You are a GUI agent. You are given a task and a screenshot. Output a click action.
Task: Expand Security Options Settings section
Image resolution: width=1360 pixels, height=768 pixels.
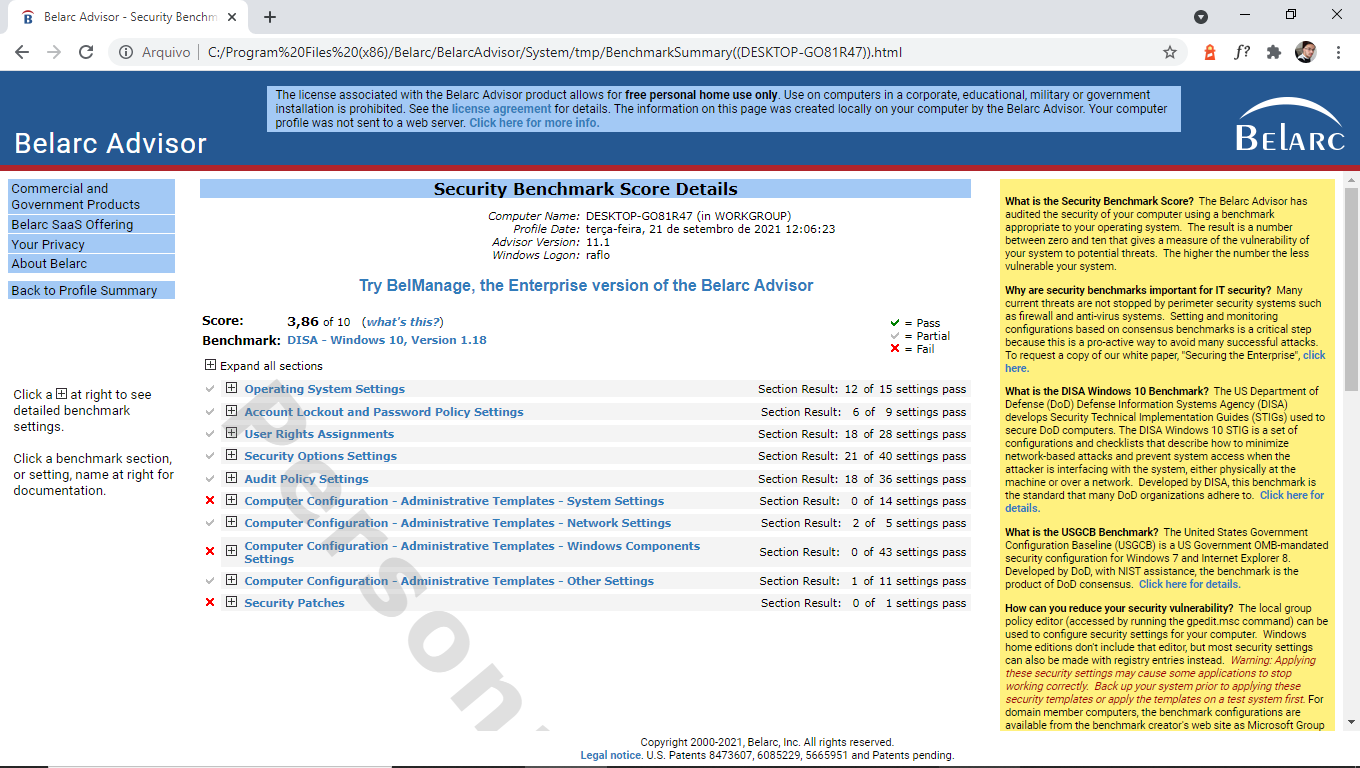[x=231, y=455]
